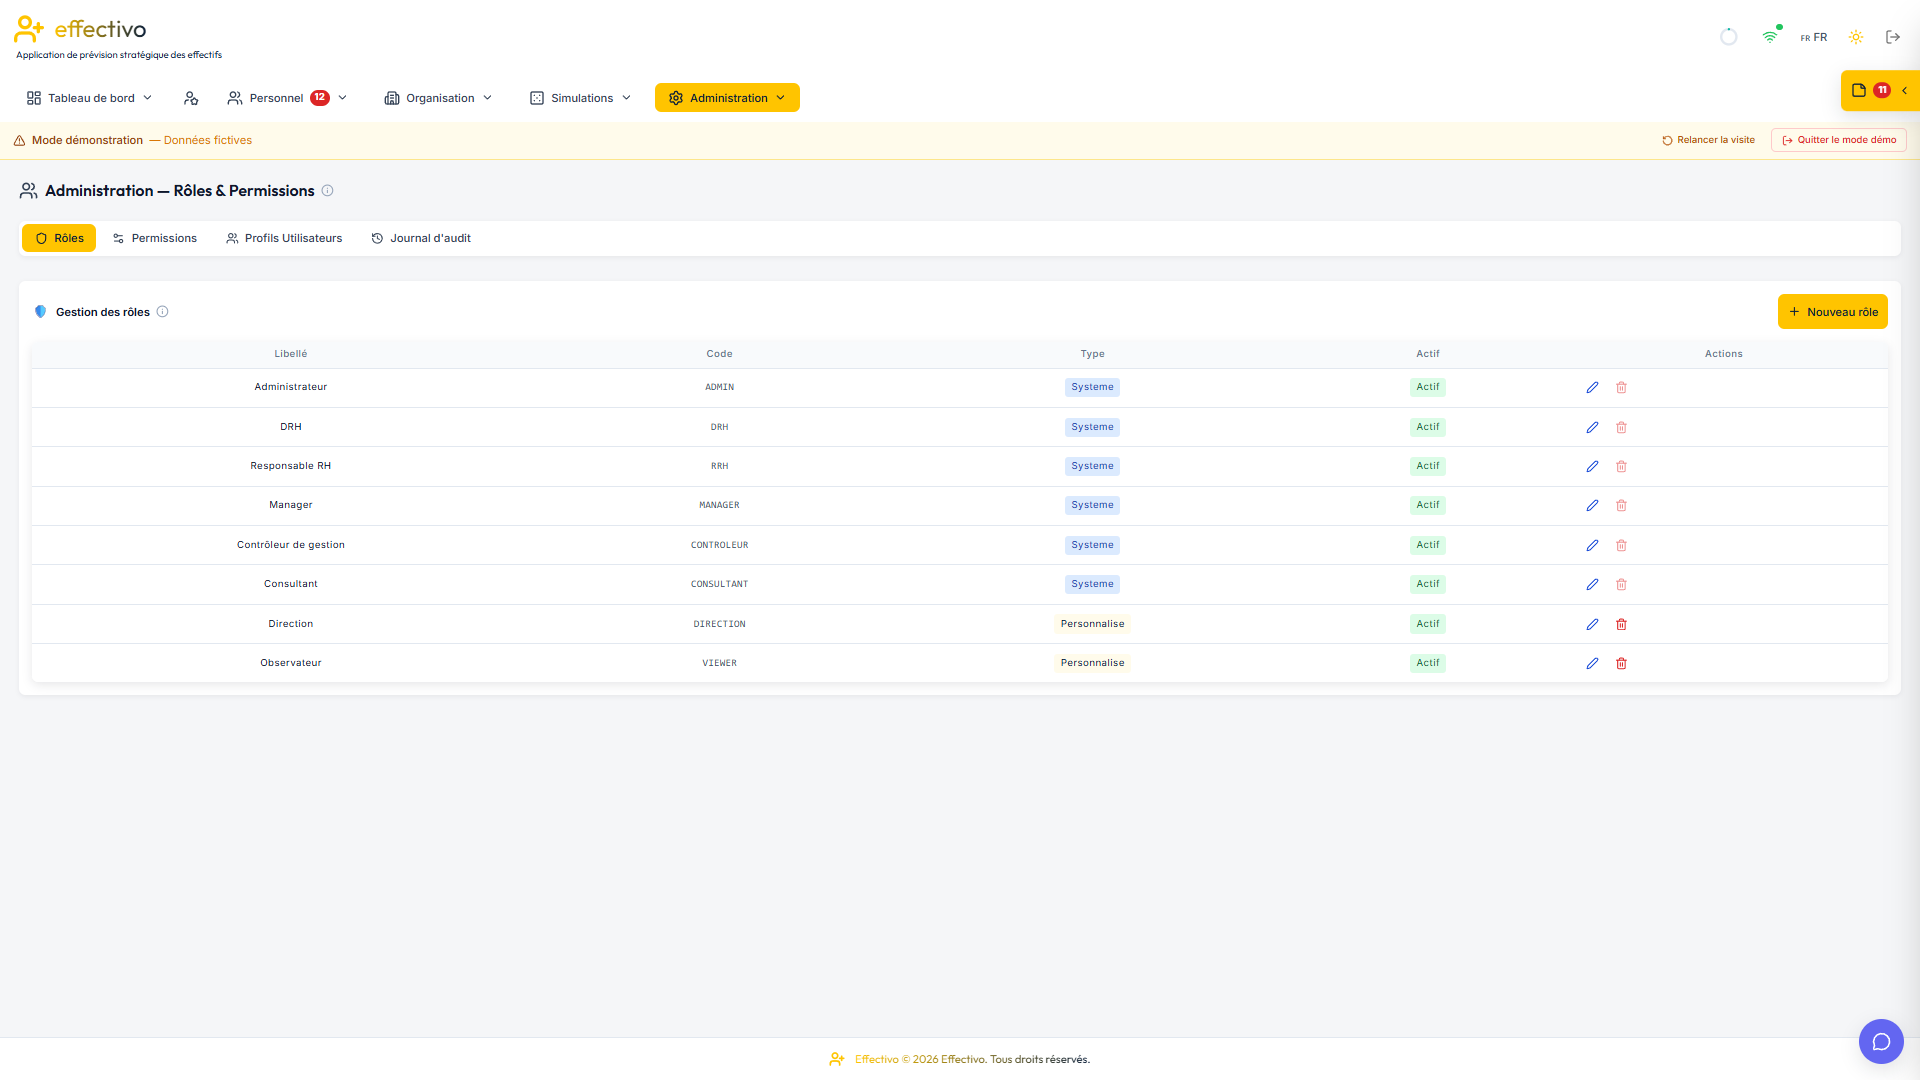Open user favorites icon next to Tableau de bord
Image resolution: width=1920 pixels, height=1080 pixels.
191,98
